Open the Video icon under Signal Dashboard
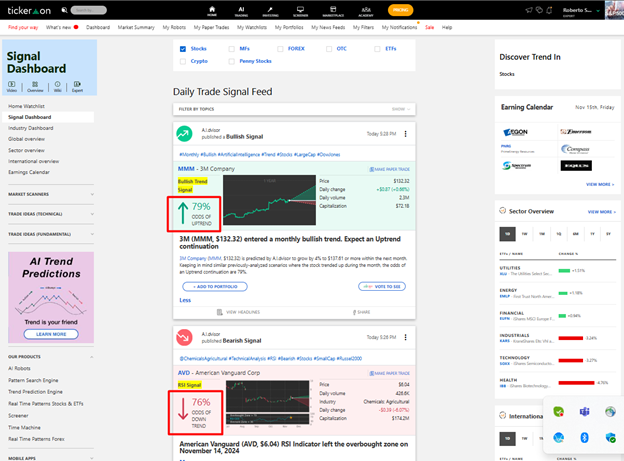 click(12, 86)
